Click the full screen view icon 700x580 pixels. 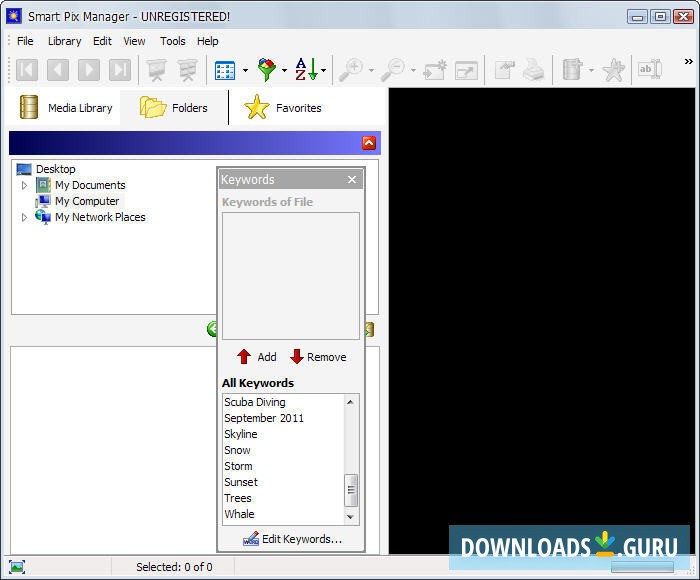(x=466, y=71)
